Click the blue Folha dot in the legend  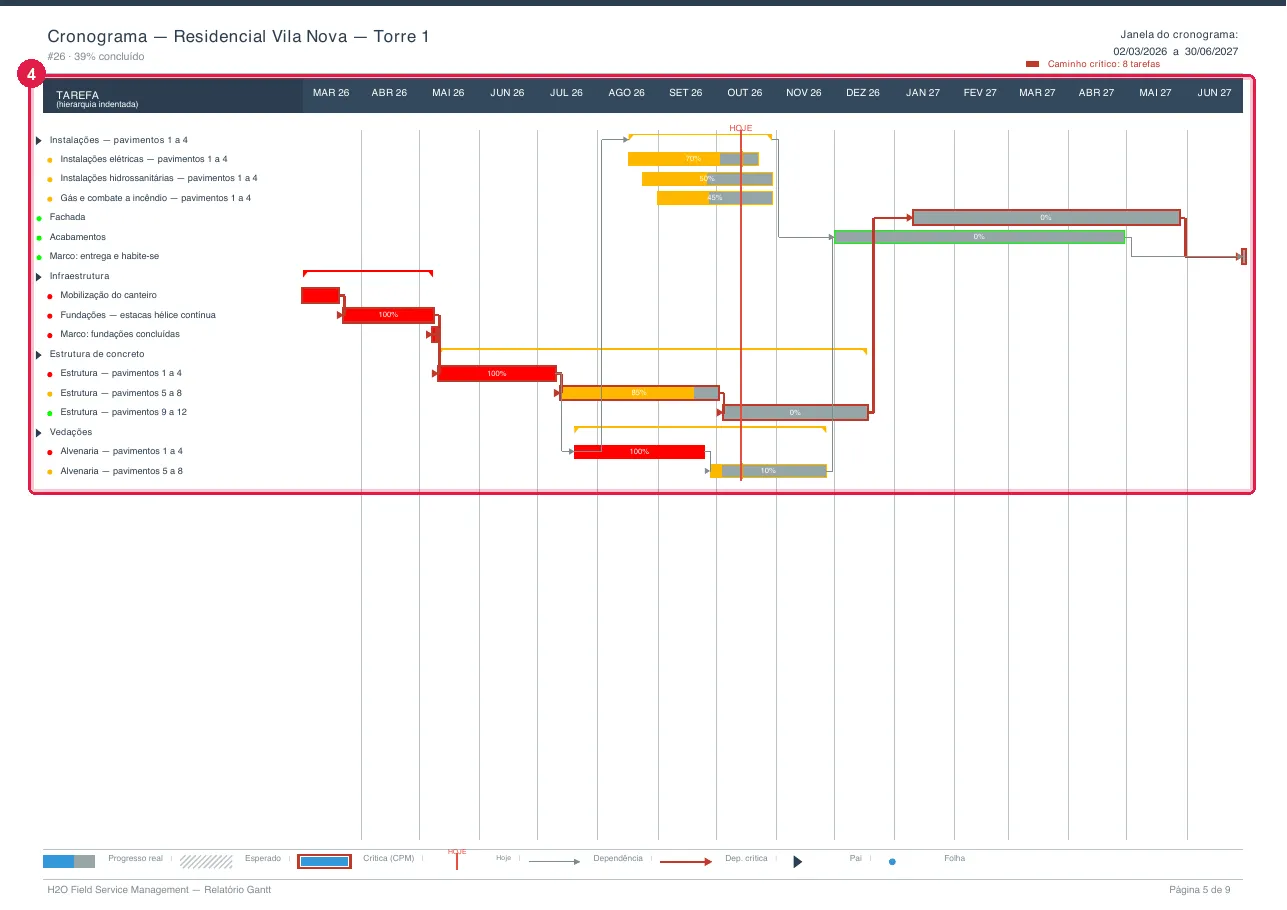click(x=892, y=861)
